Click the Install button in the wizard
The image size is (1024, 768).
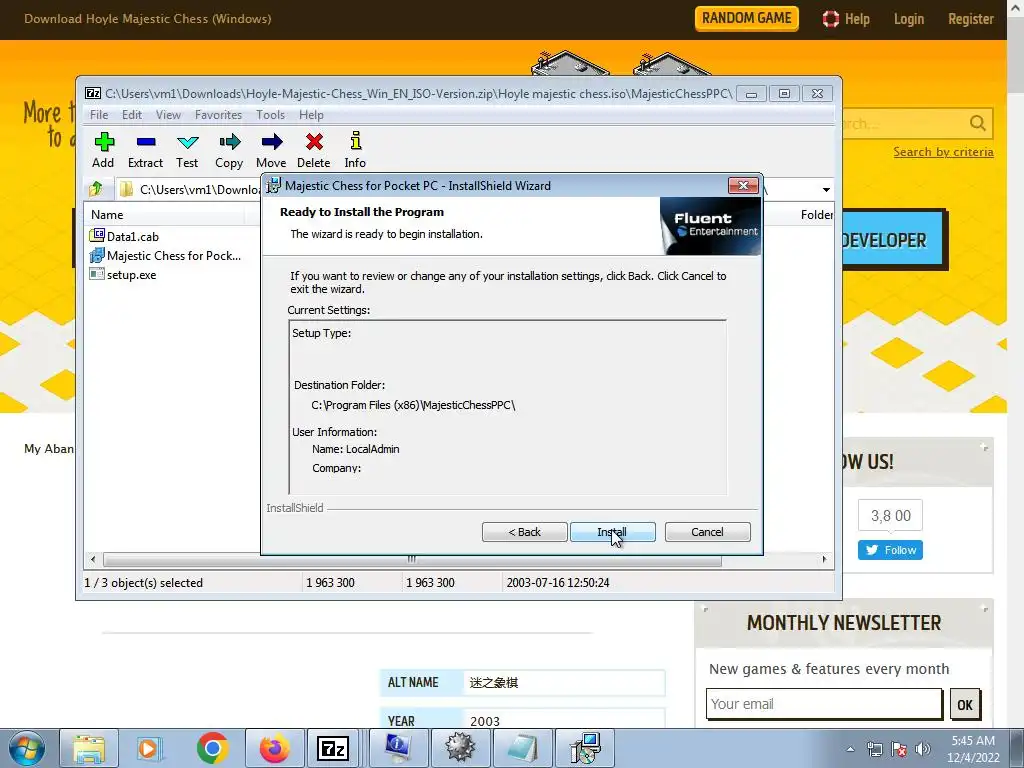(613, 532)
